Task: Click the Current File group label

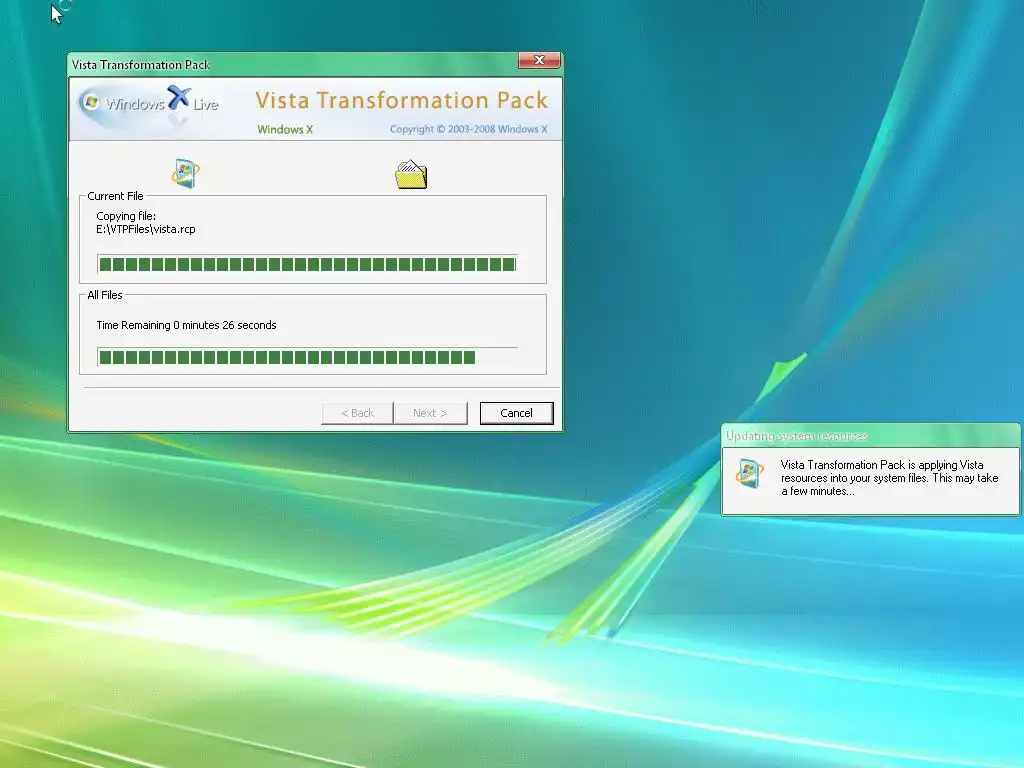Action: [x=115, y=196]
